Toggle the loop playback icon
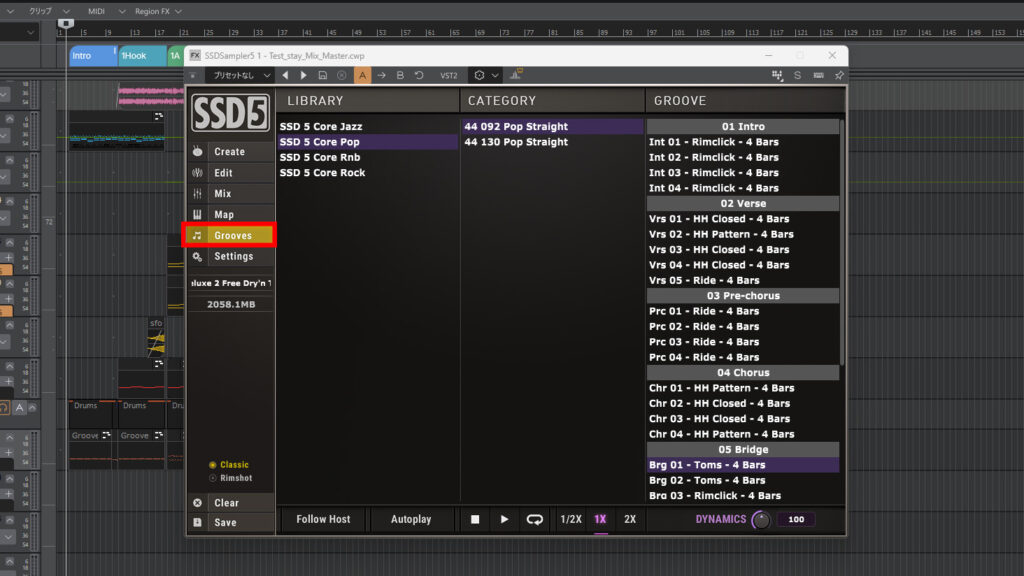1024x576 pixels. 535,520
